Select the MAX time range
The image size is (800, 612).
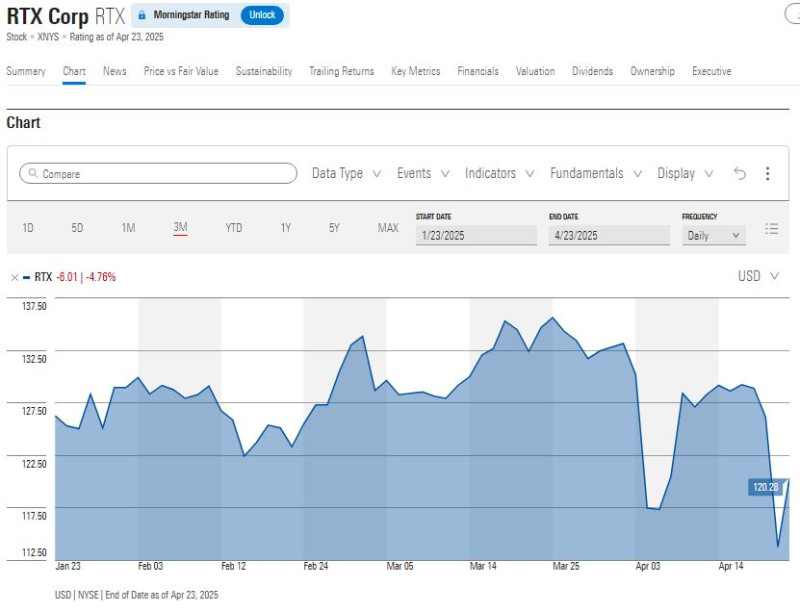[388, 228]
